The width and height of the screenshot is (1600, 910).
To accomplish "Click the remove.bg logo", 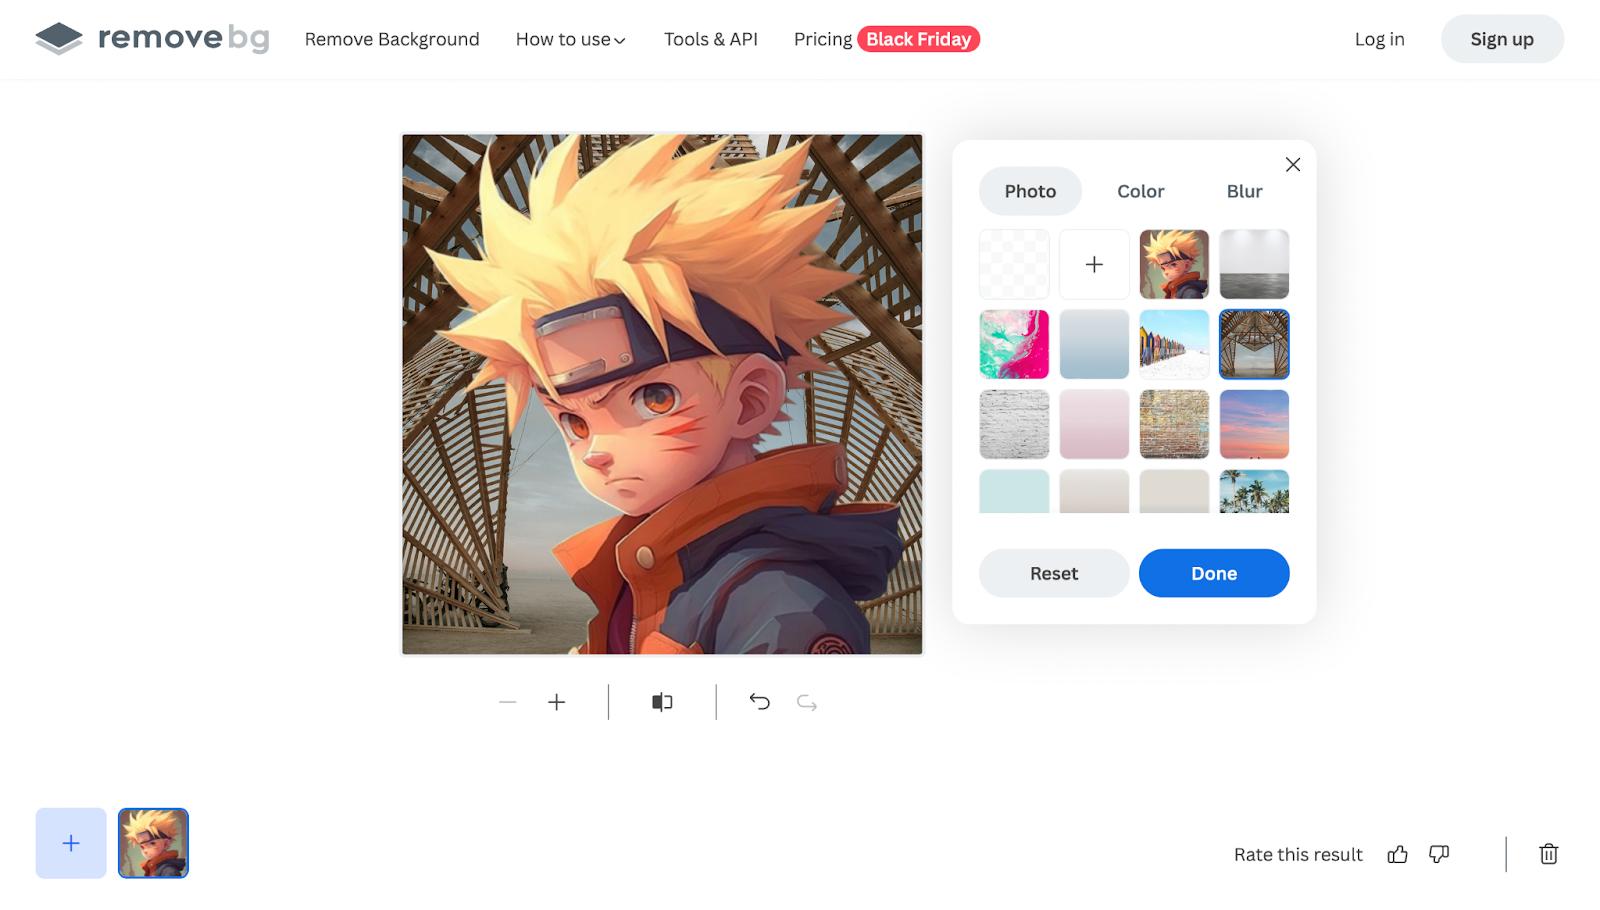I will (x=152, y=39).
